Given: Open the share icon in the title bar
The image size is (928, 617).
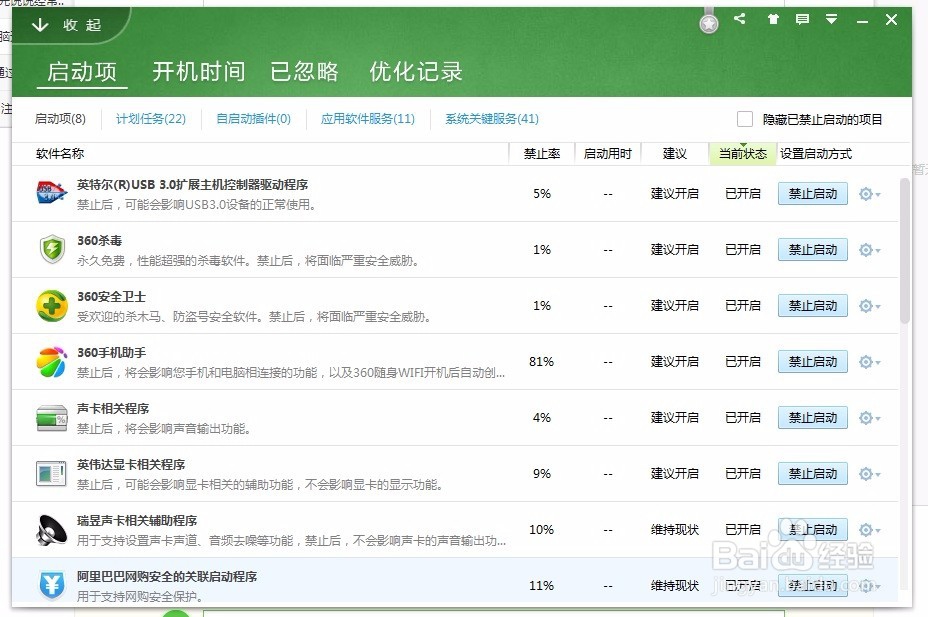Looking at the screenshot, I should pos(739,18).
